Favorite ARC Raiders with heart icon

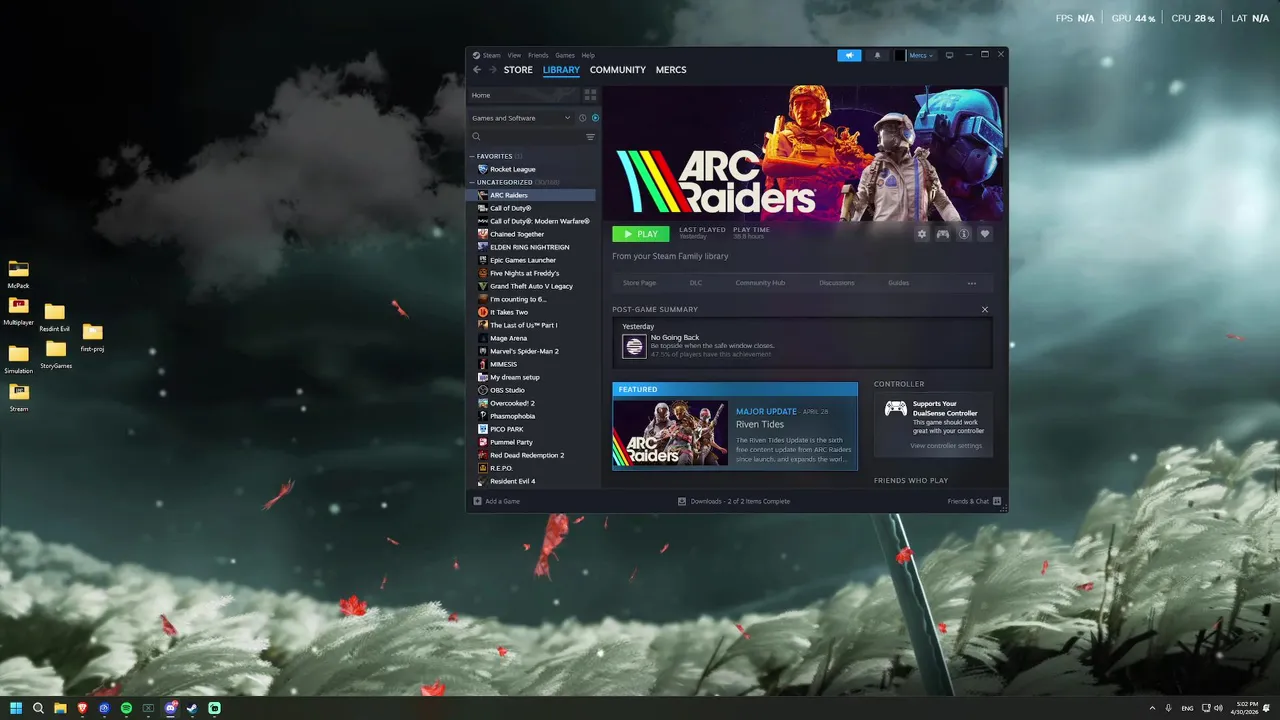tap(985, 234)
